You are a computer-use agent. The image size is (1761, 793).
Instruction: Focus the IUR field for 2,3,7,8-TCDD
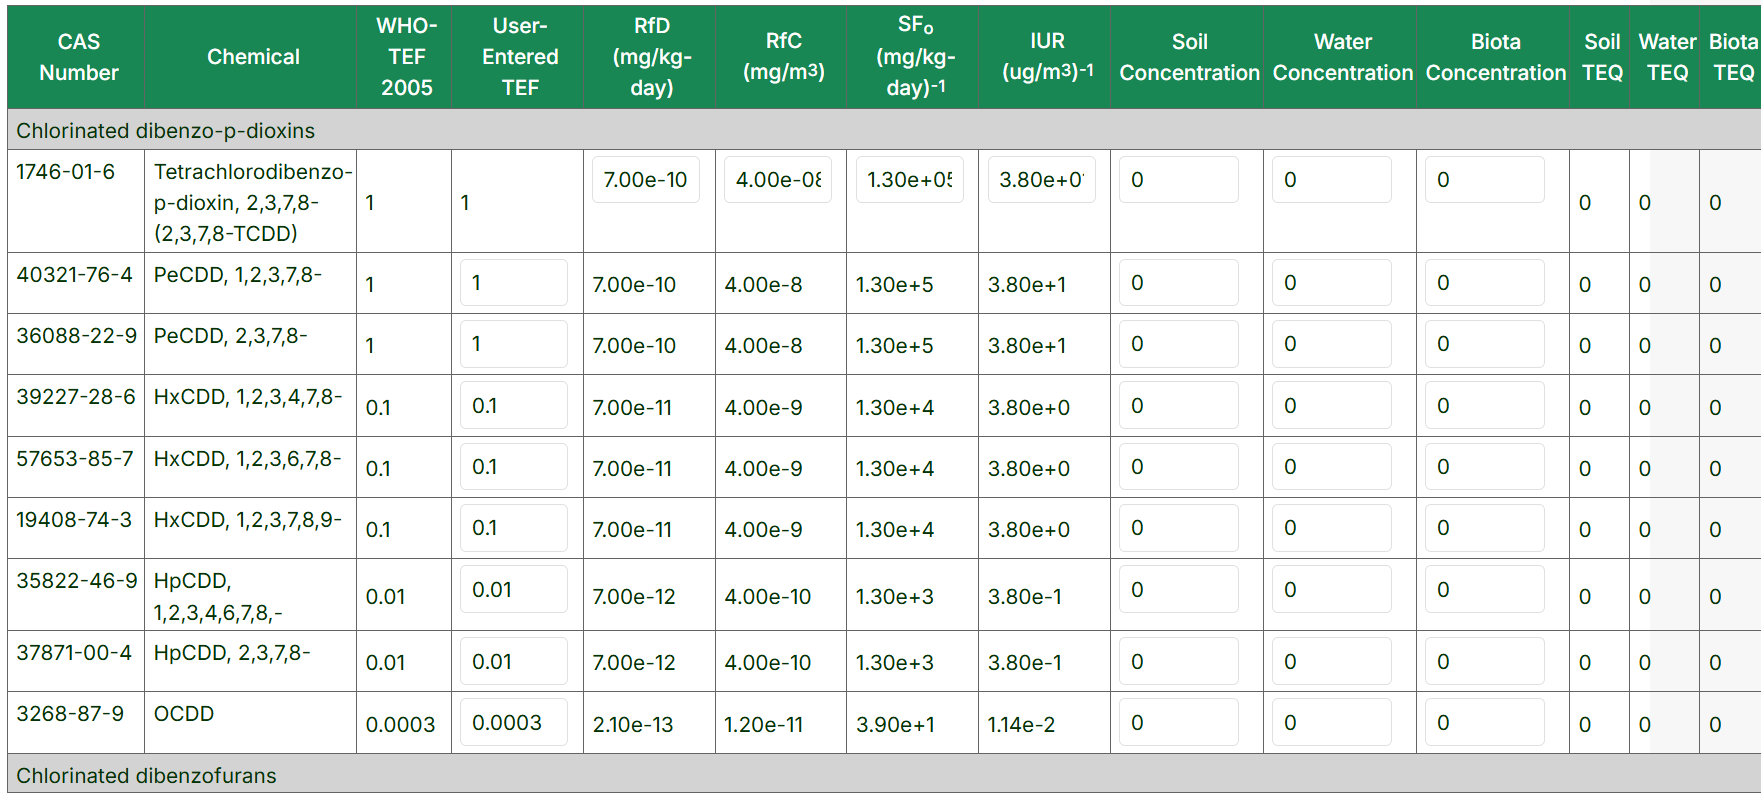click(1041, 180)
